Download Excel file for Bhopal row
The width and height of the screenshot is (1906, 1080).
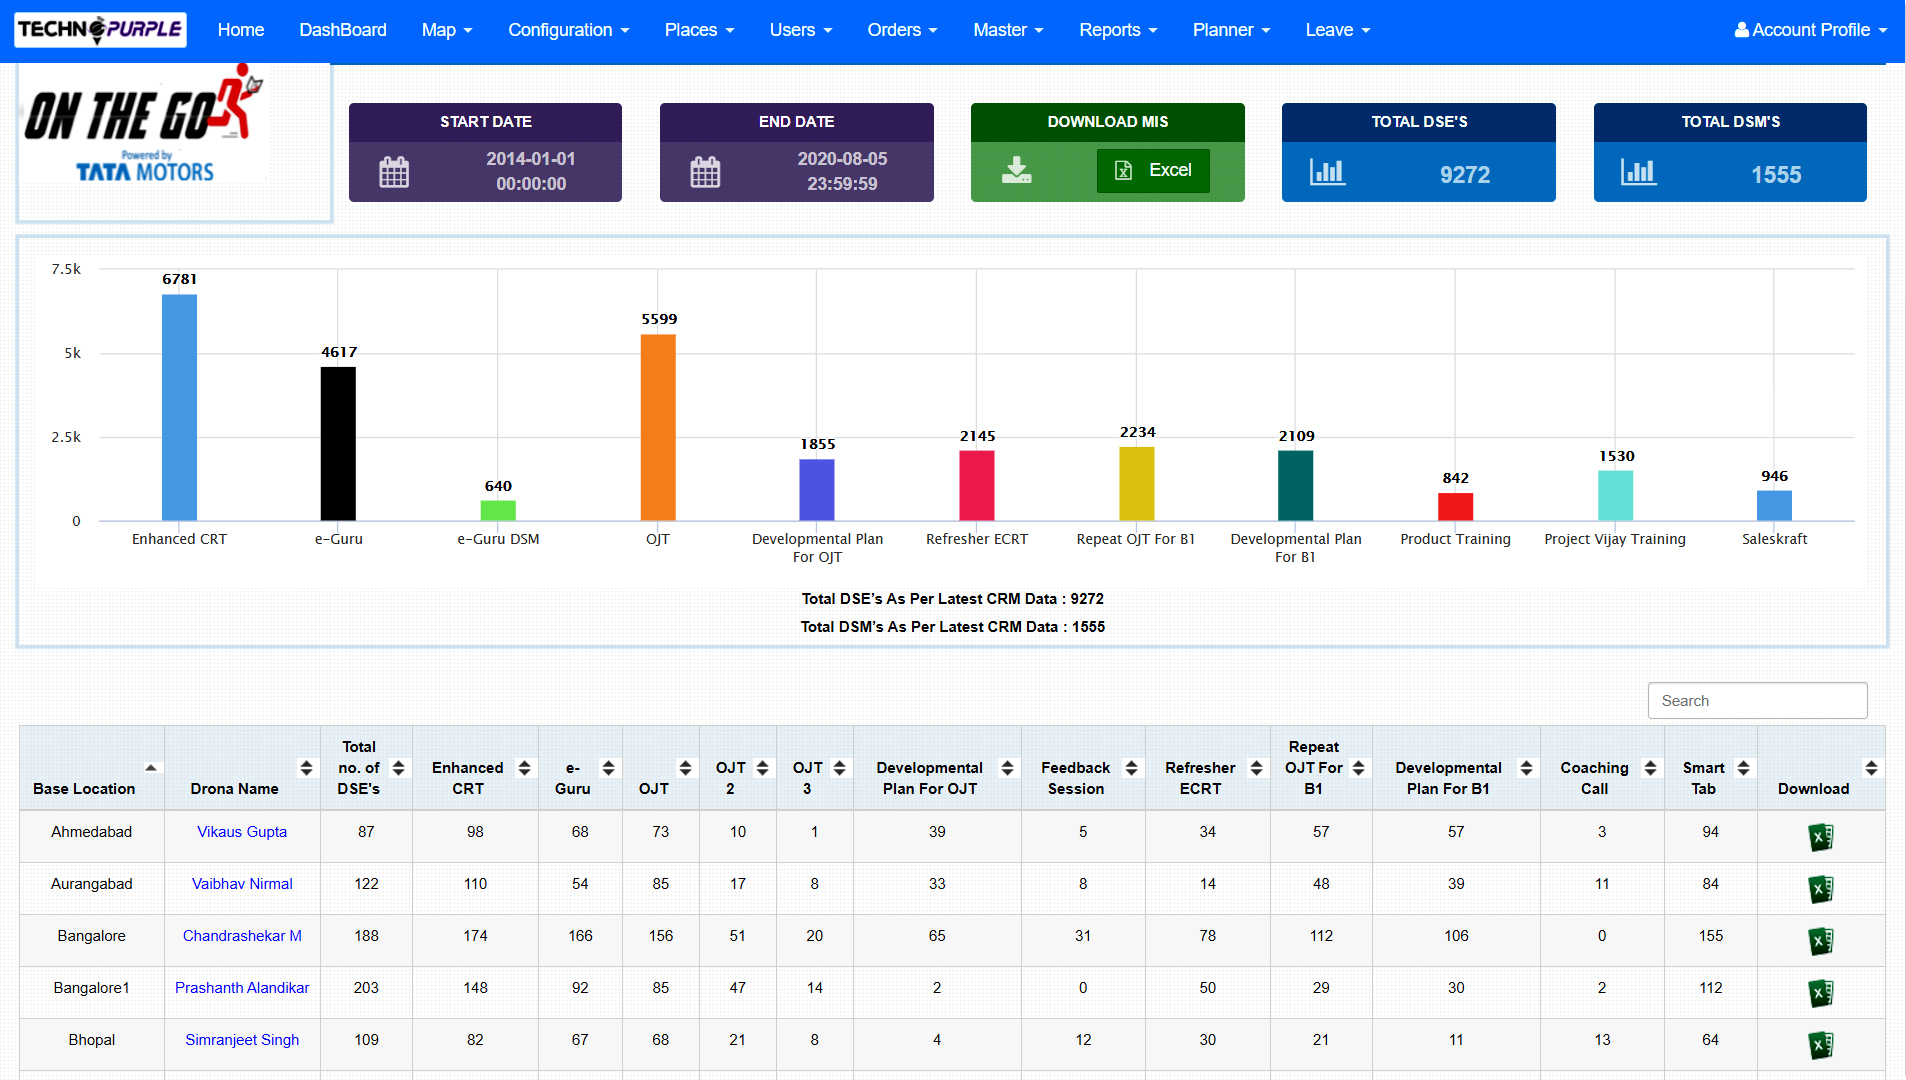point(1821,1045)
